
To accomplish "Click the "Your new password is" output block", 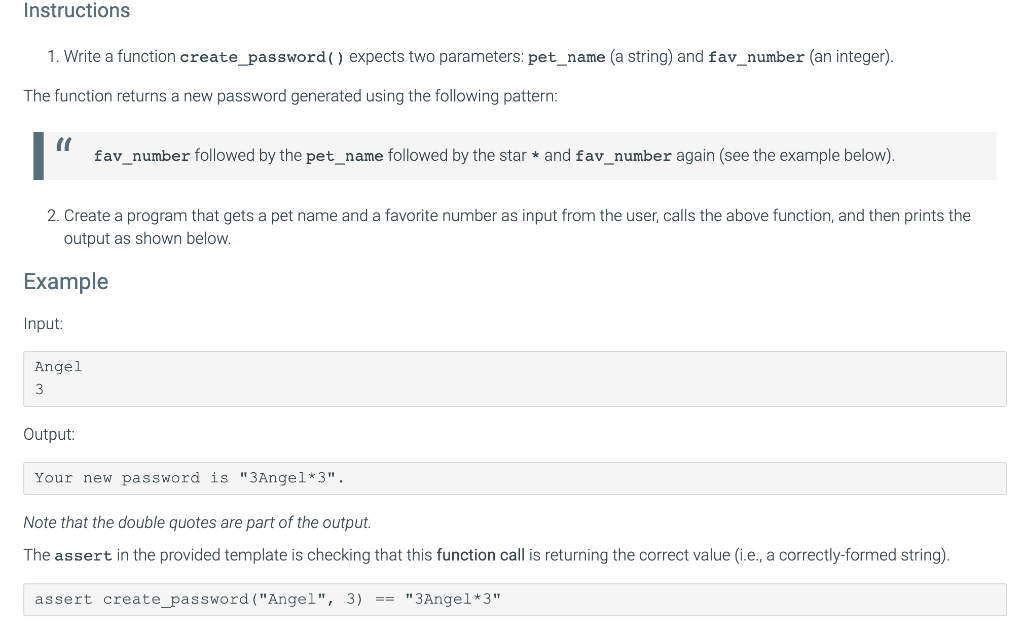I will pyautogui.click(x=515, y=478).
